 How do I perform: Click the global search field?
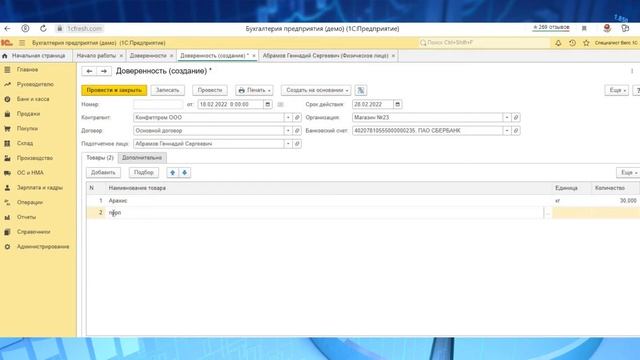pos(484,42)
